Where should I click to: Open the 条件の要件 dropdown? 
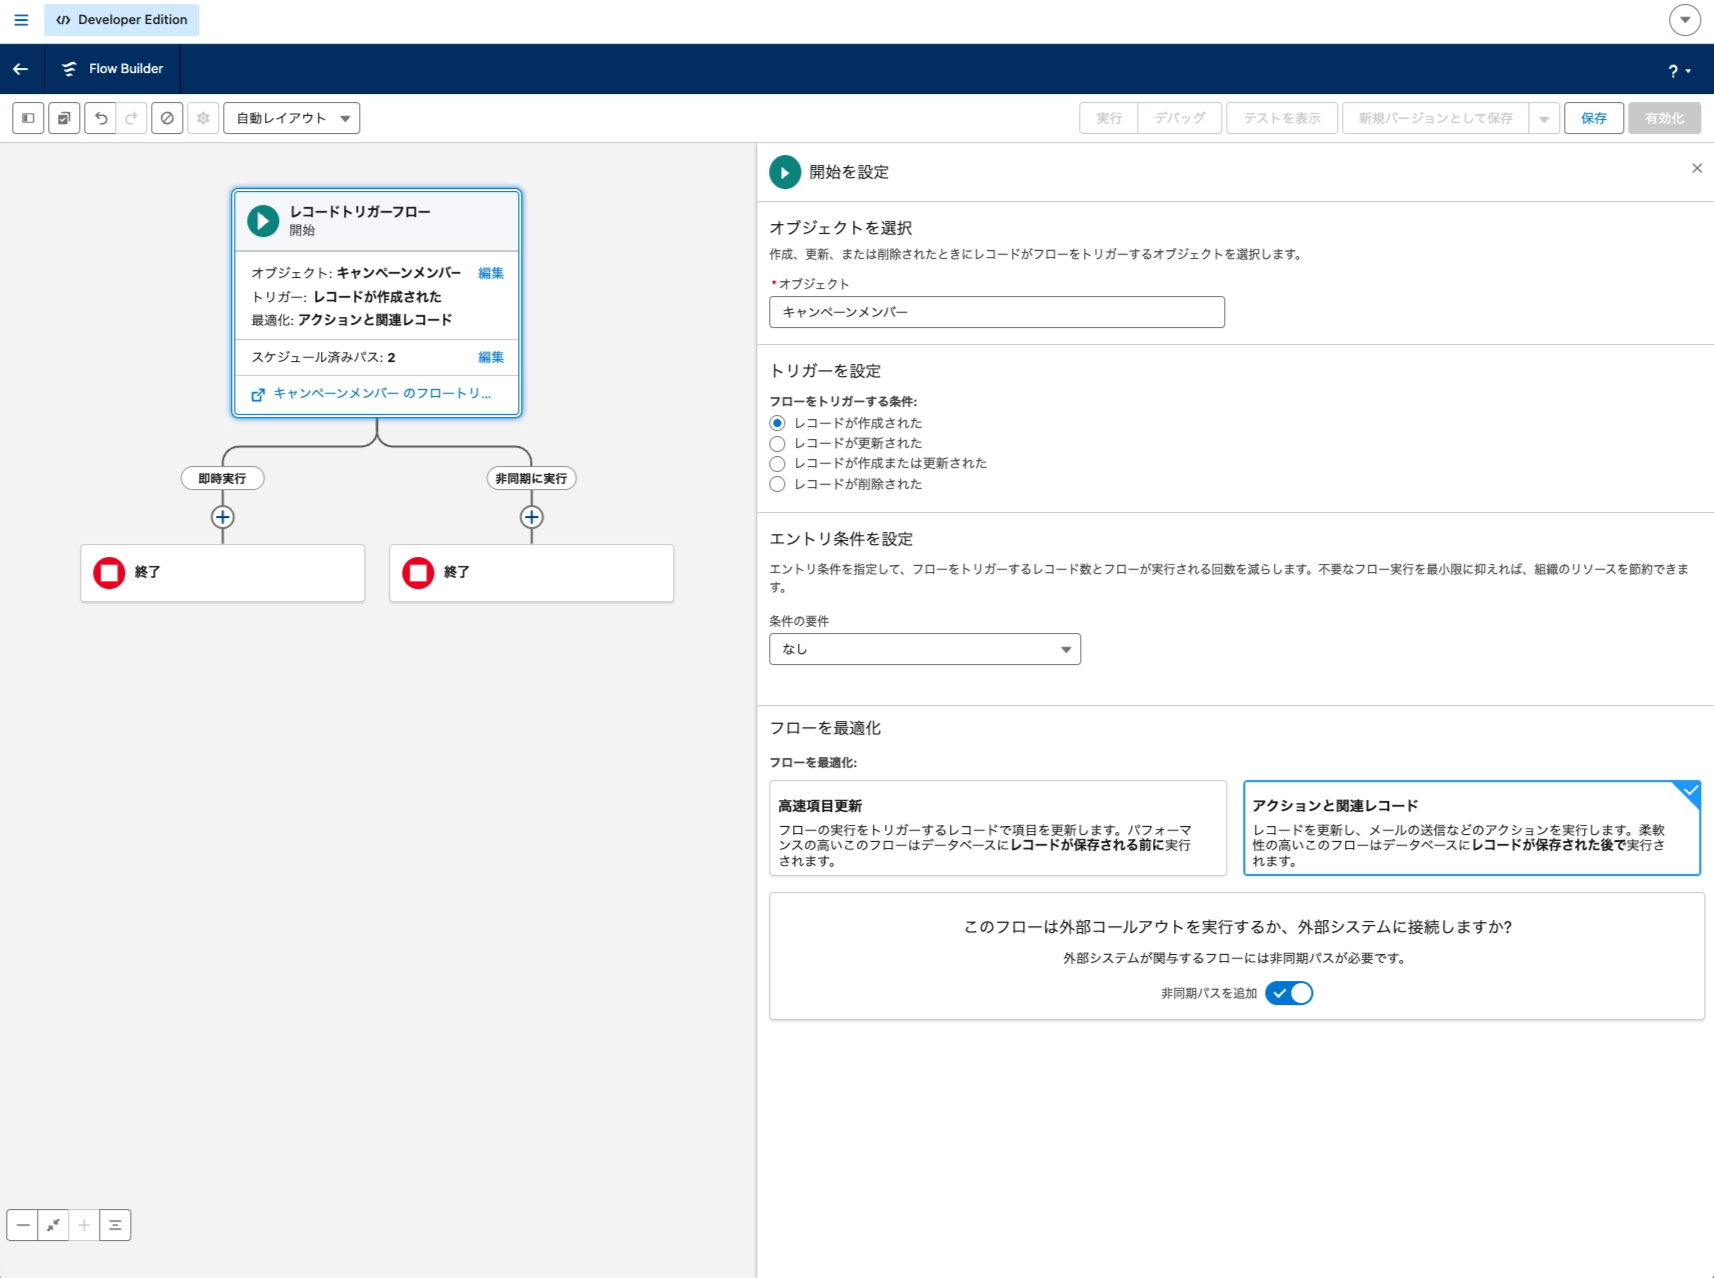click(x=925, y=649)
